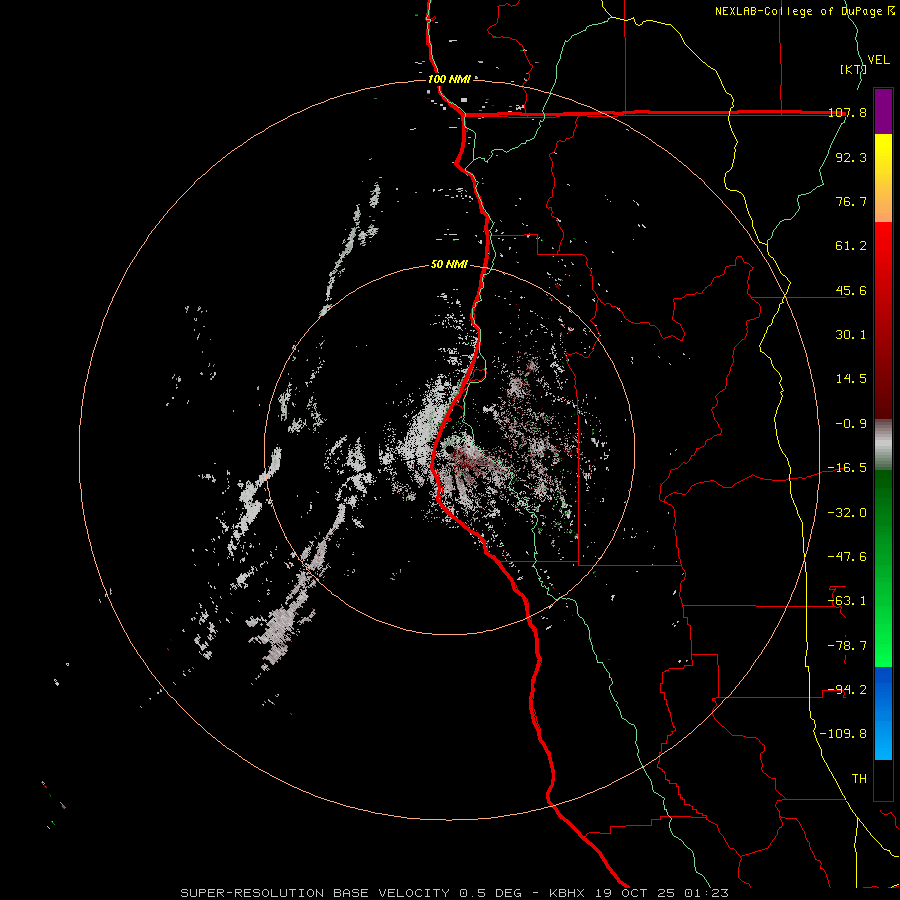Click the TH label on the legend
900x900 pixels.
pos(859,779)
